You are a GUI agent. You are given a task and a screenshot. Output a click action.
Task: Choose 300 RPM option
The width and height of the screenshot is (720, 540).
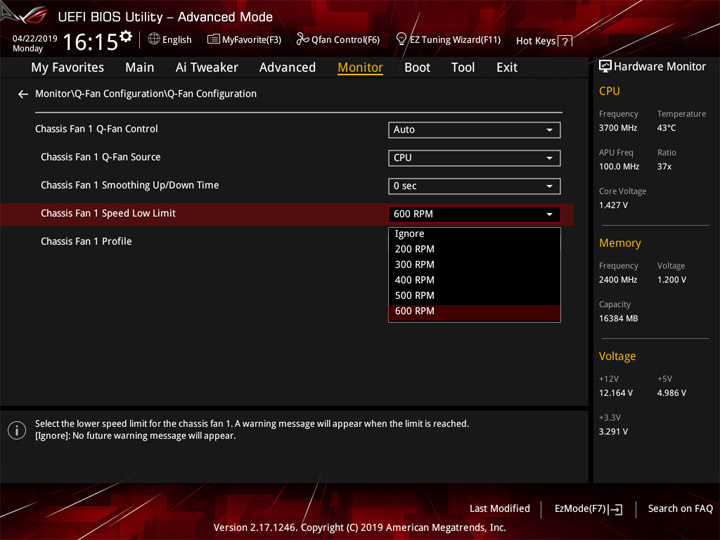tap(474, 265)
